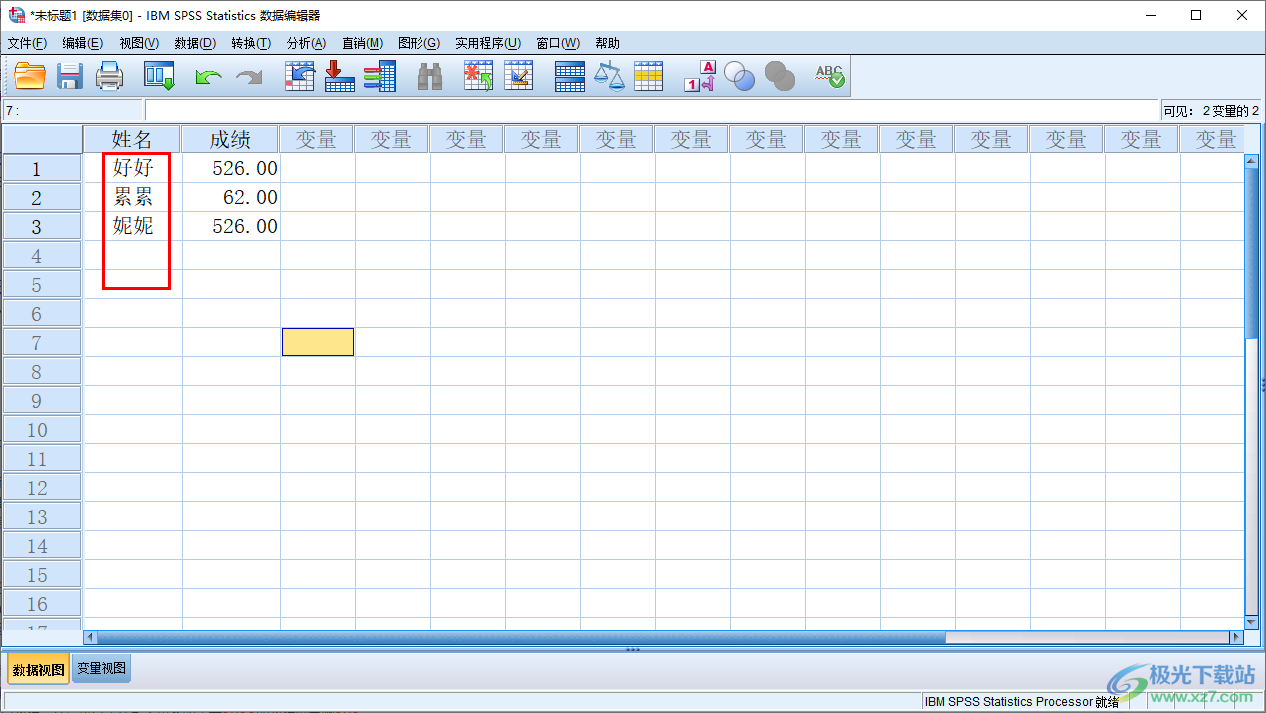1266x713 pixels.
Task: Select the first empty 变量 column header
Action: pyautogui.click(x=317, y=139)
